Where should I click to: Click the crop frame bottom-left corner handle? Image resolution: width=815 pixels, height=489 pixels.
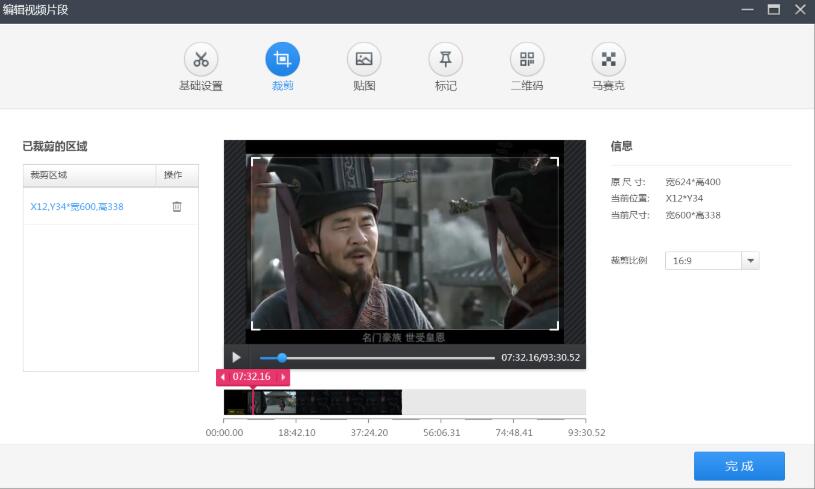pyautogui.click(x=255, y=326)
